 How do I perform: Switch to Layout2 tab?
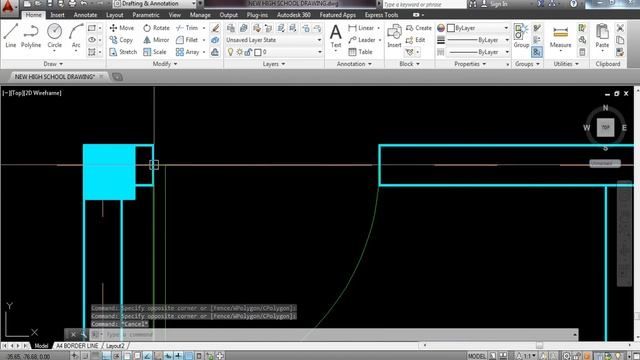[x=115, y=346]
